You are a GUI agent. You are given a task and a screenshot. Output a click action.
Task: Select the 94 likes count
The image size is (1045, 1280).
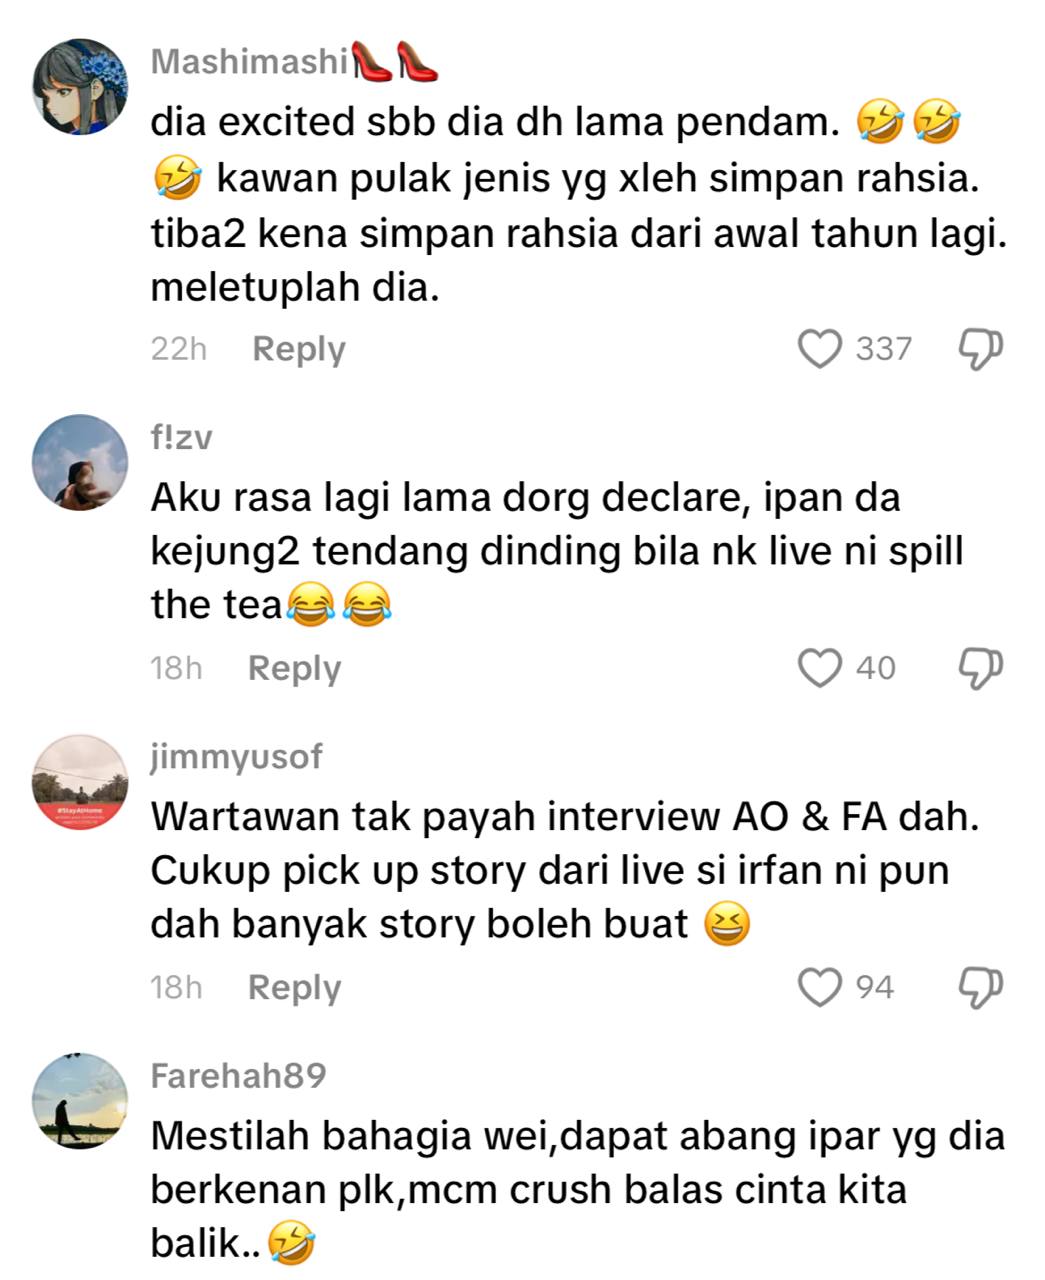[x=875, y=987]
